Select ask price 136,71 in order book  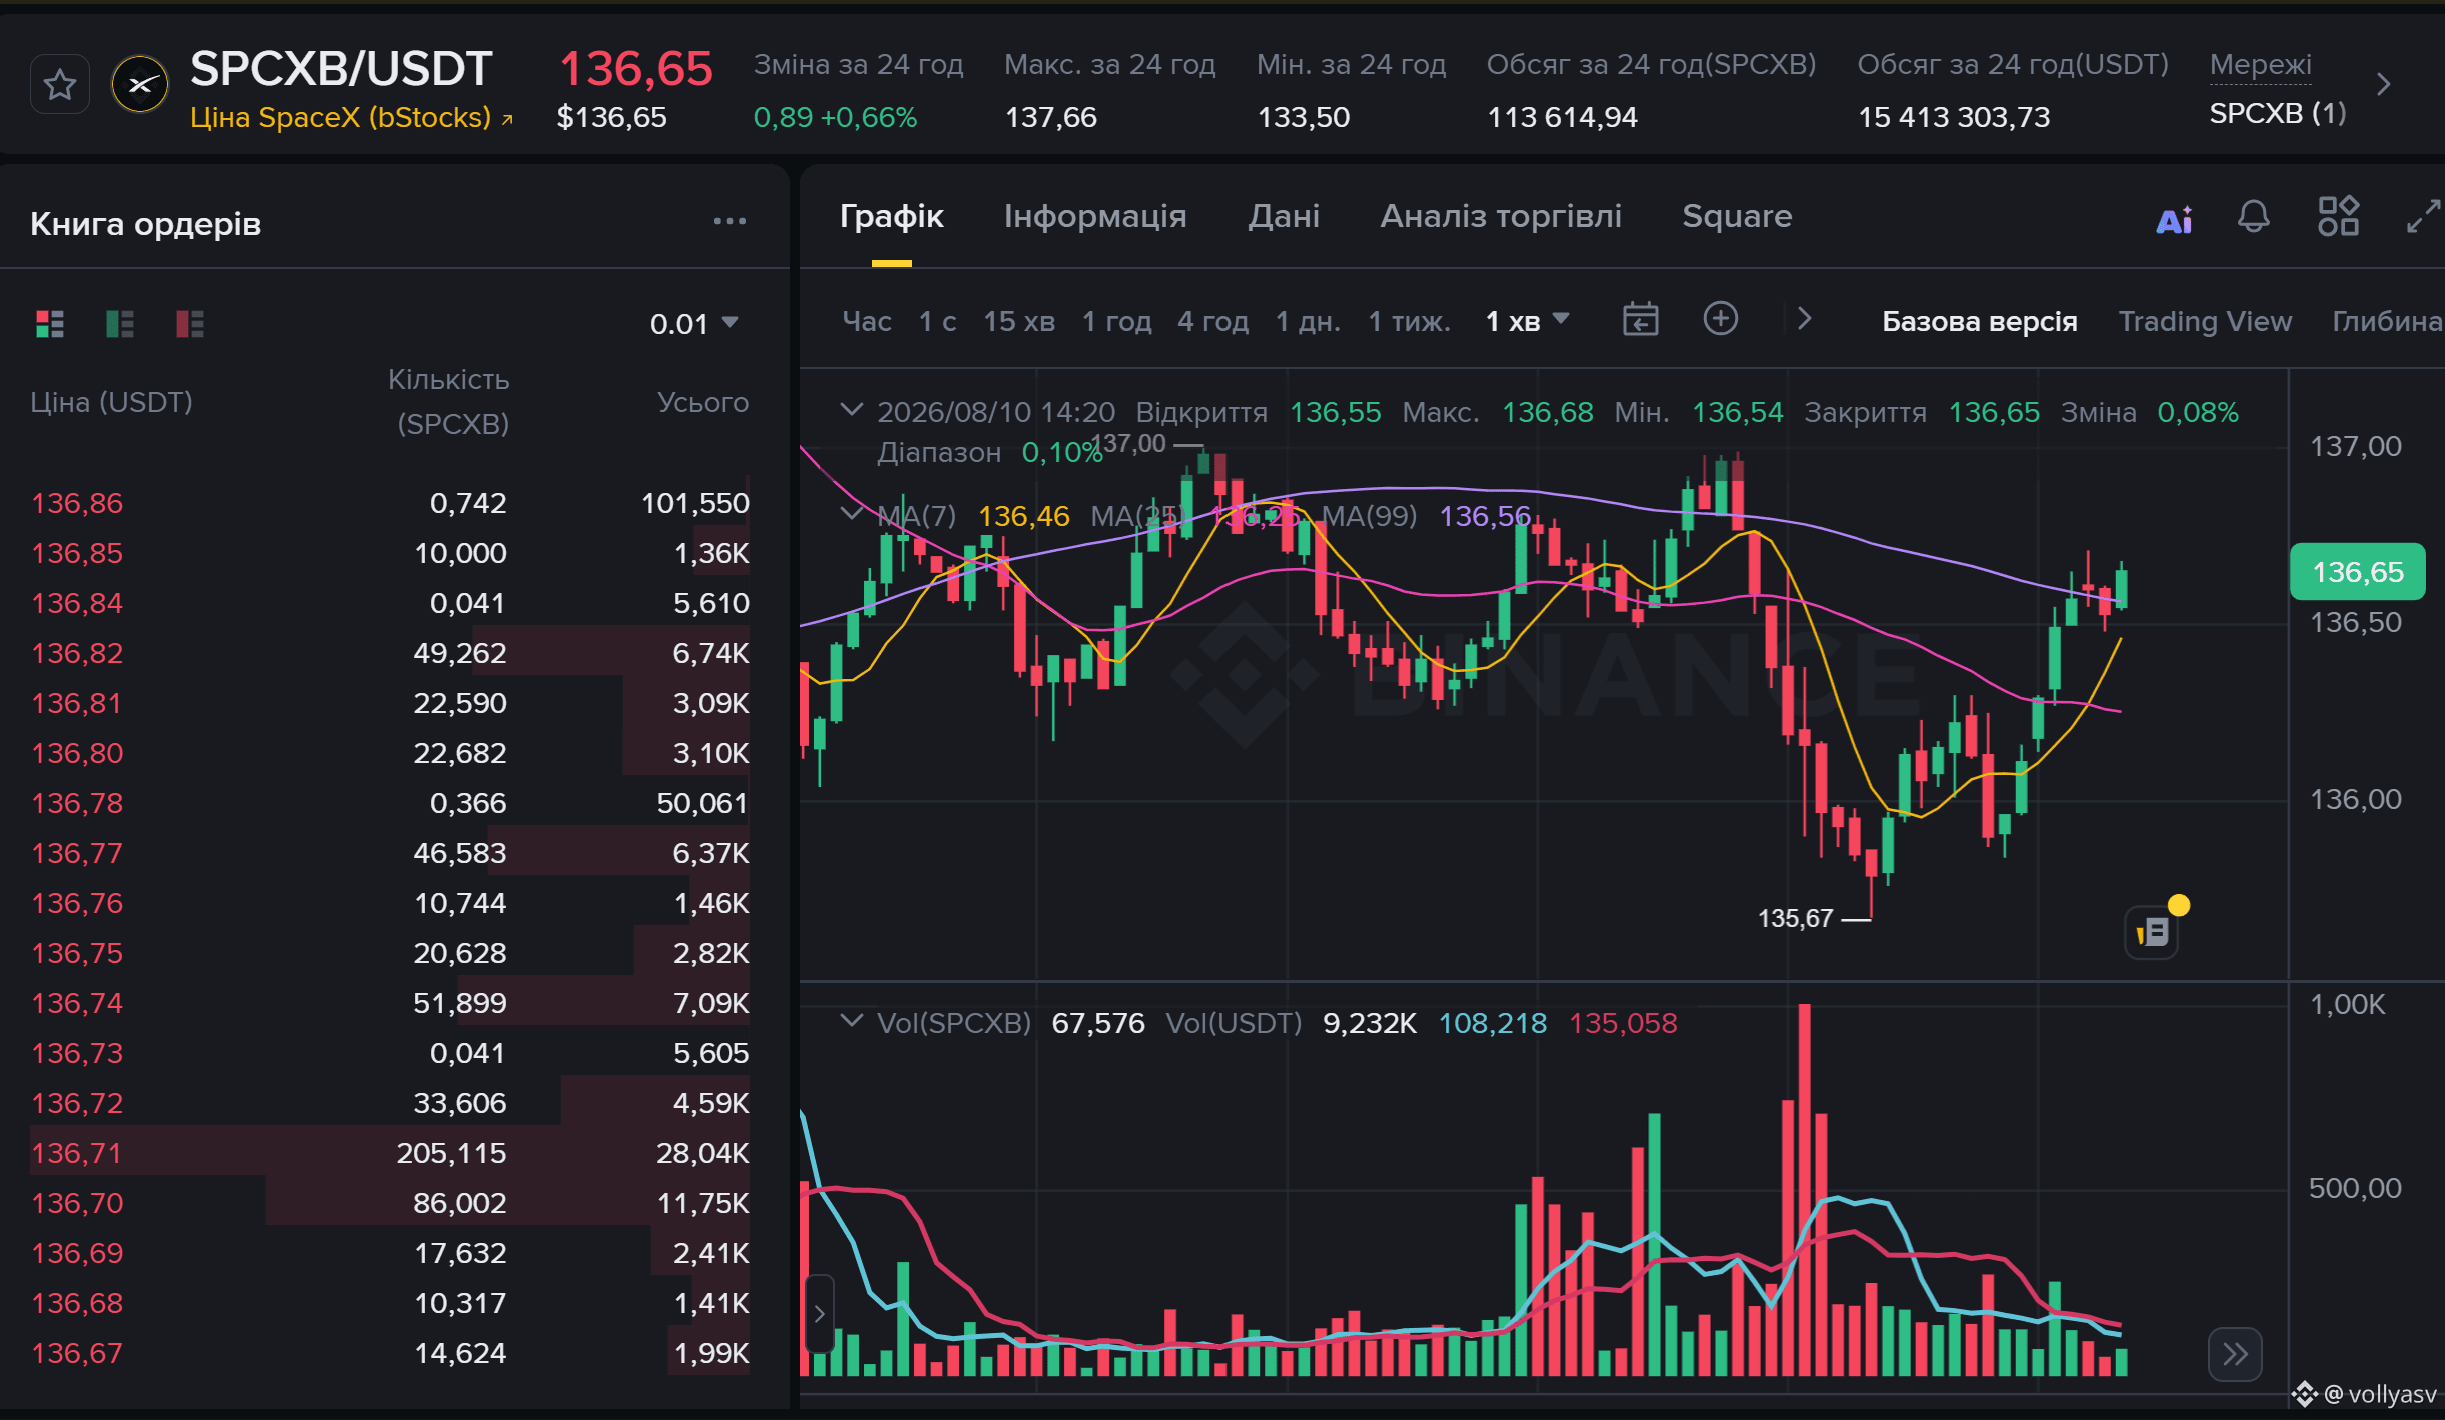tap(78, 1153)
